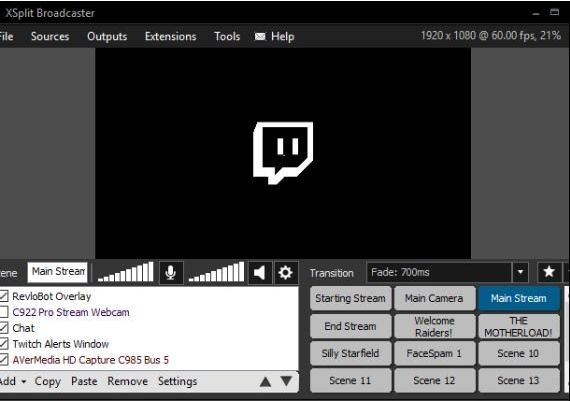
Task: Switch to End Stream scene
Action: pos(350,326)
